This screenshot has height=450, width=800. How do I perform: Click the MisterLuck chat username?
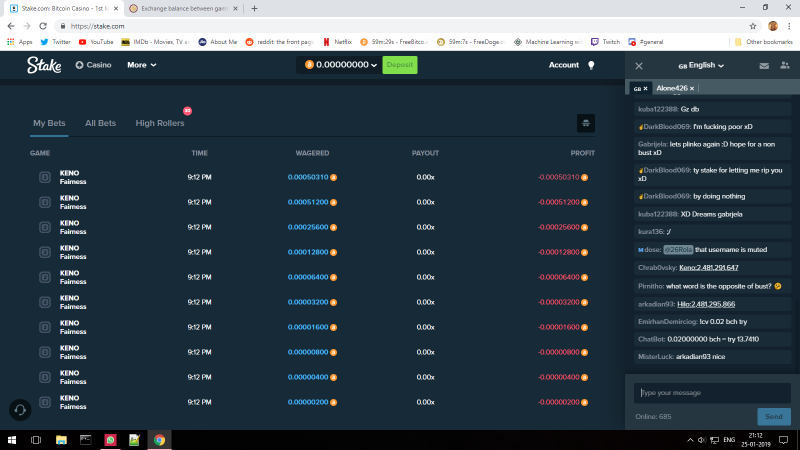[x=656, y=357]
